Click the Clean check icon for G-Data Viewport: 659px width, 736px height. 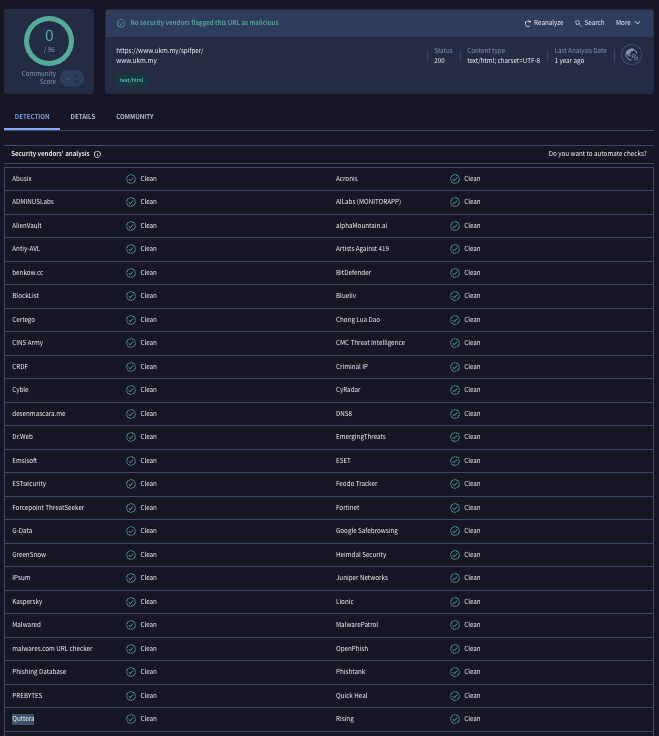[x=131, y=531]
